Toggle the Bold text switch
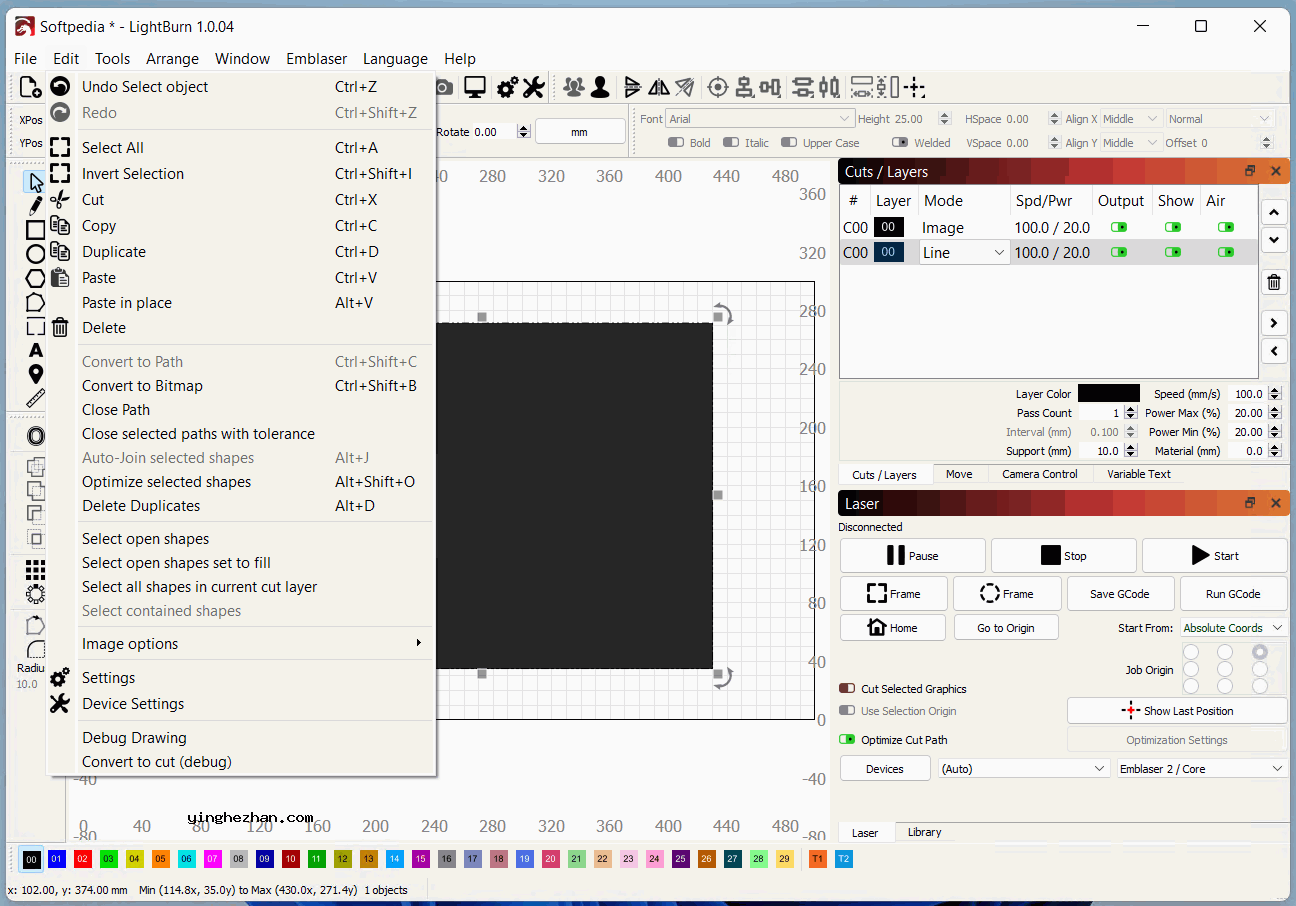This screenshot has height=906, width=1296. pos(676,143)
